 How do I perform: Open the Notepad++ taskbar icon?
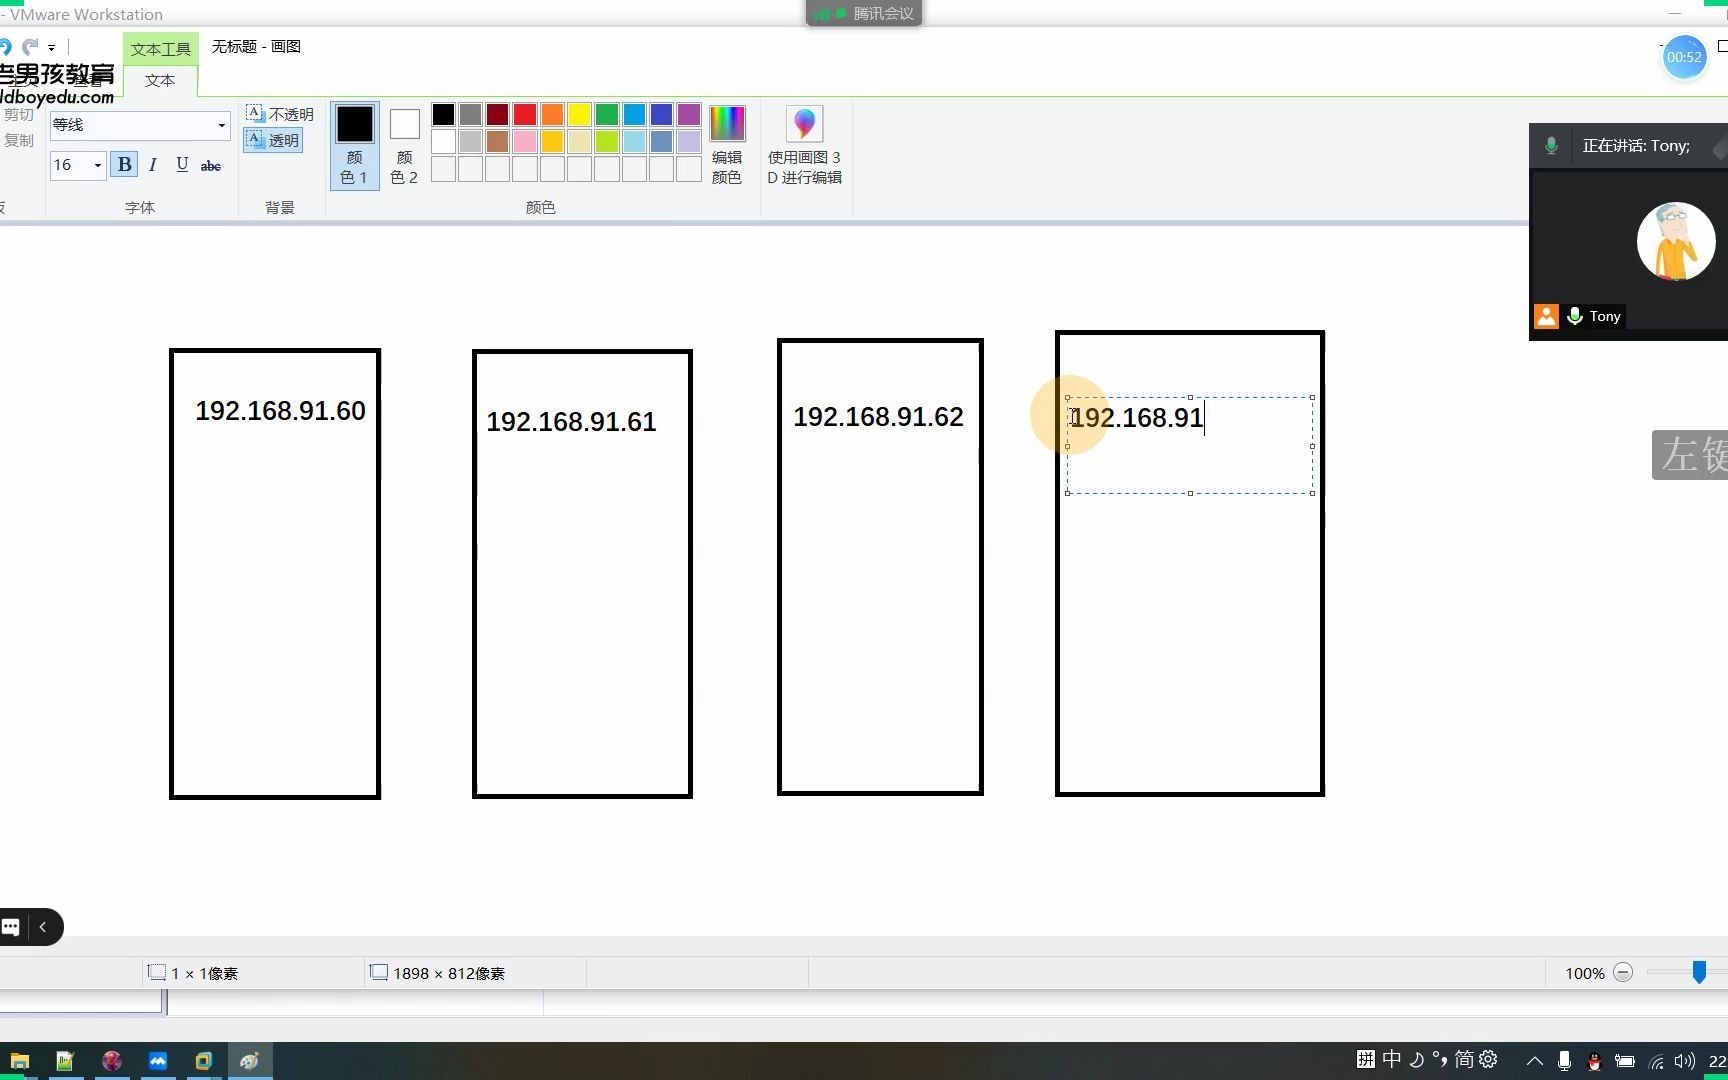65,1061
